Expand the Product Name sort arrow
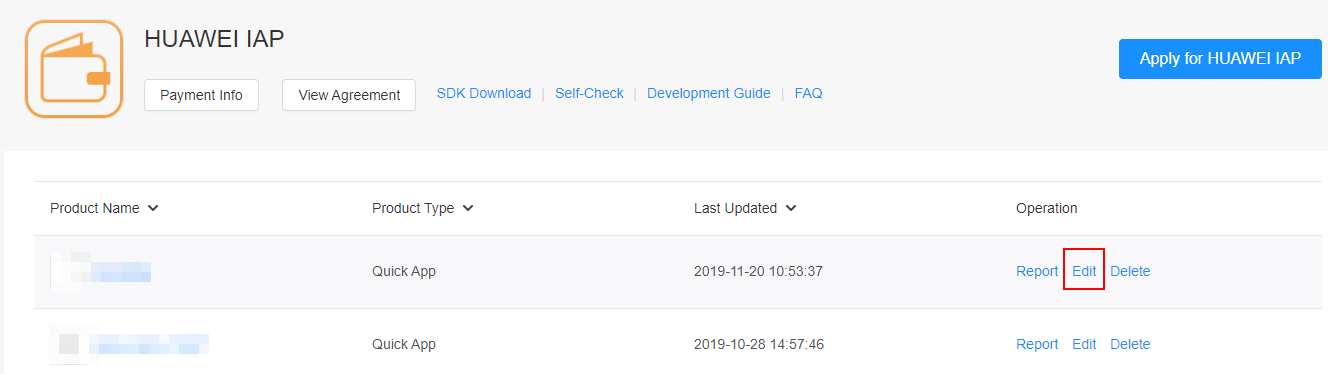Image resolution: width=1328 pixels, height=374 pixels. 153,208
